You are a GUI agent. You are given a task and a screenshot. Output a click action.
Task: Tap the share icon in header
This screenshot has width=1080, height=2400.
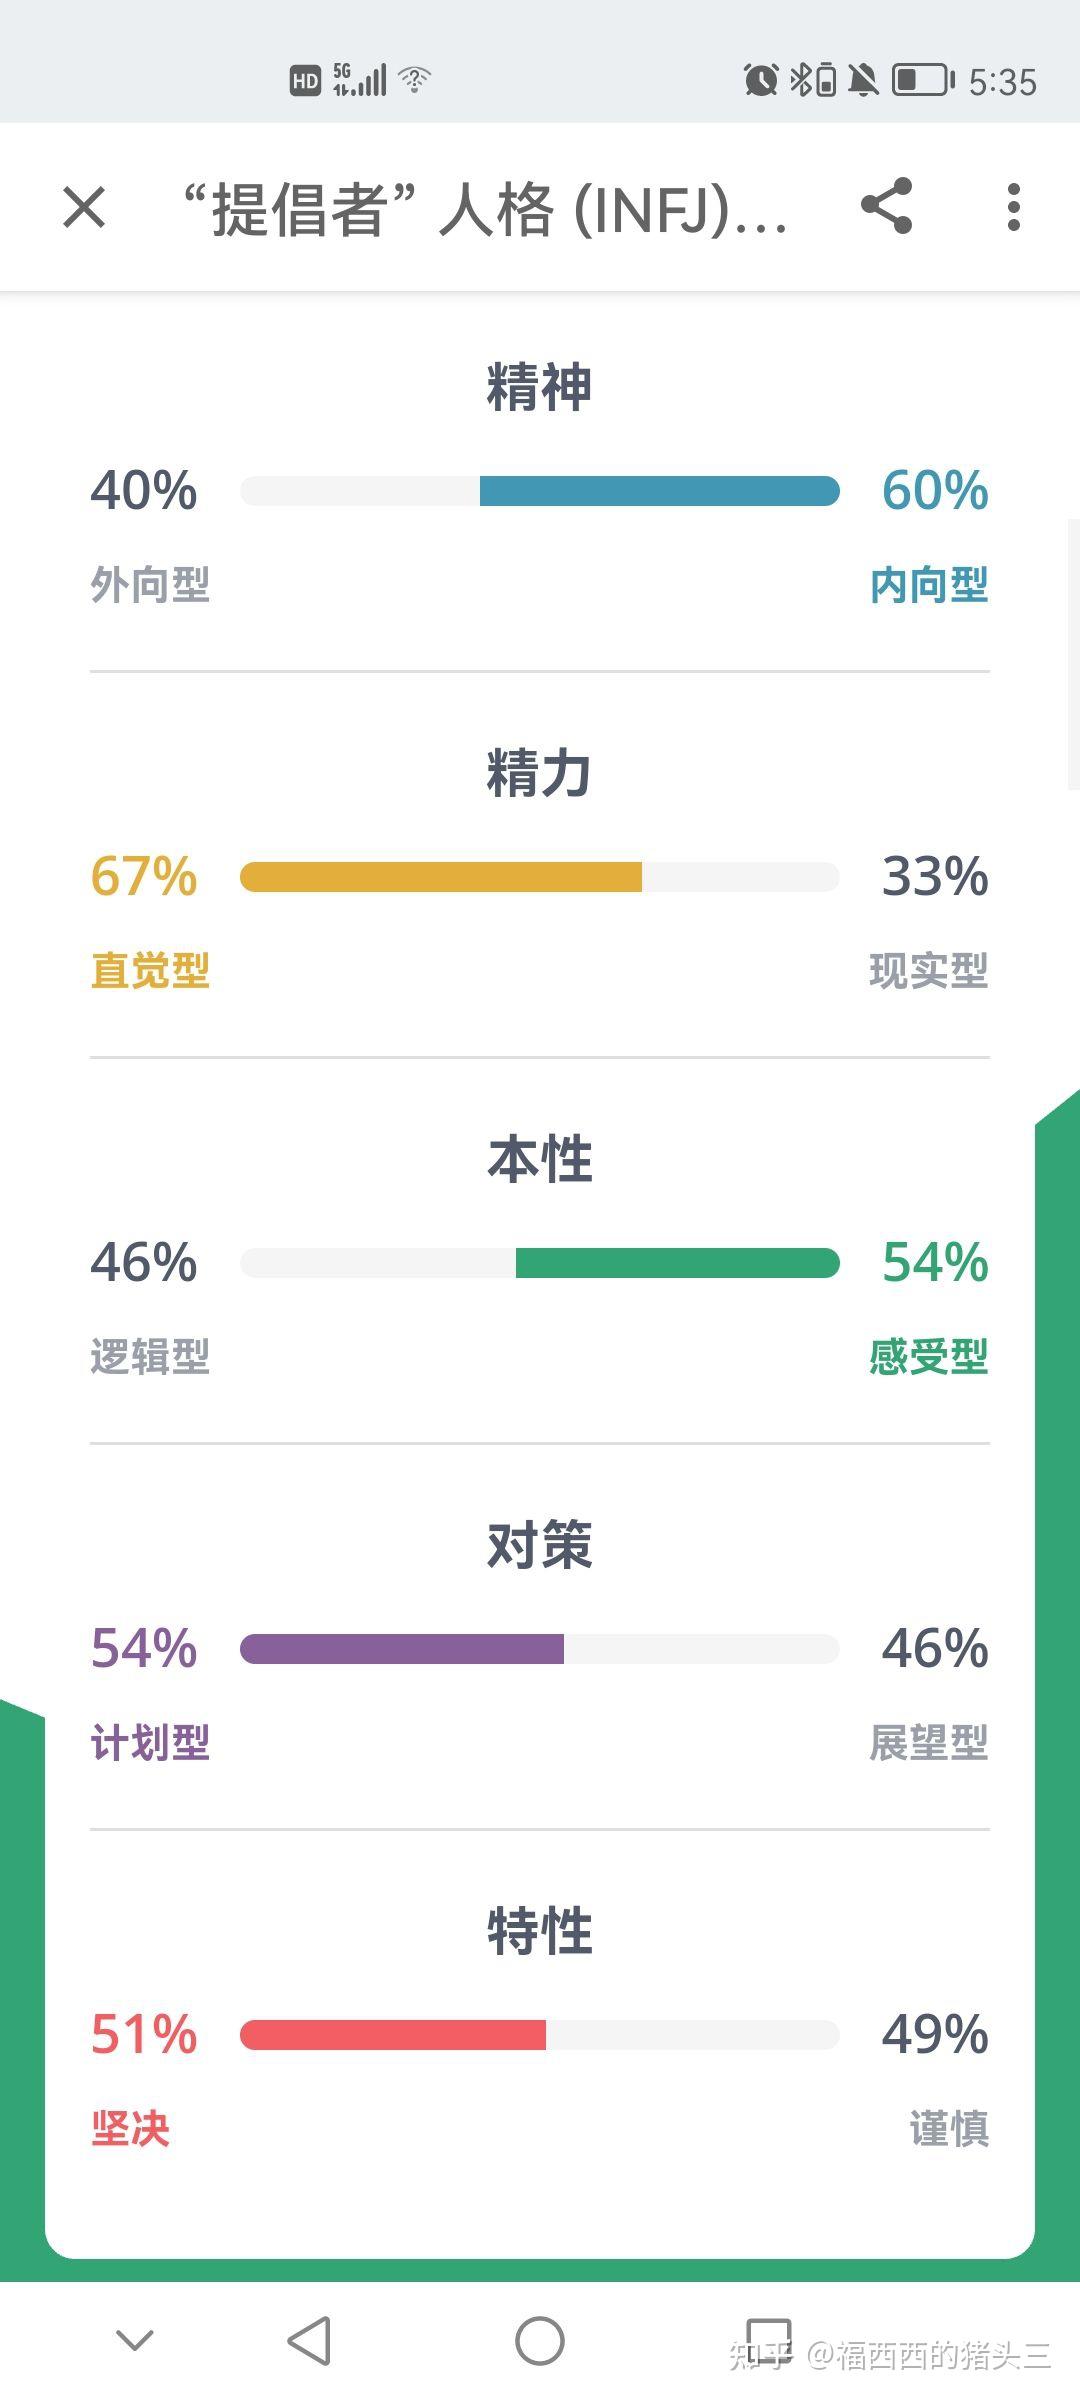(x=887, y=206)
